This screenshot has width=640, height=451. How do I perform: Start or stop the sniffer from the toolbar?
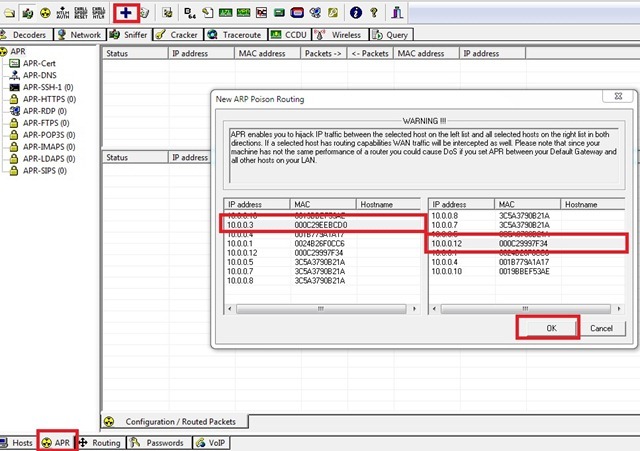[x=27, y=13]
